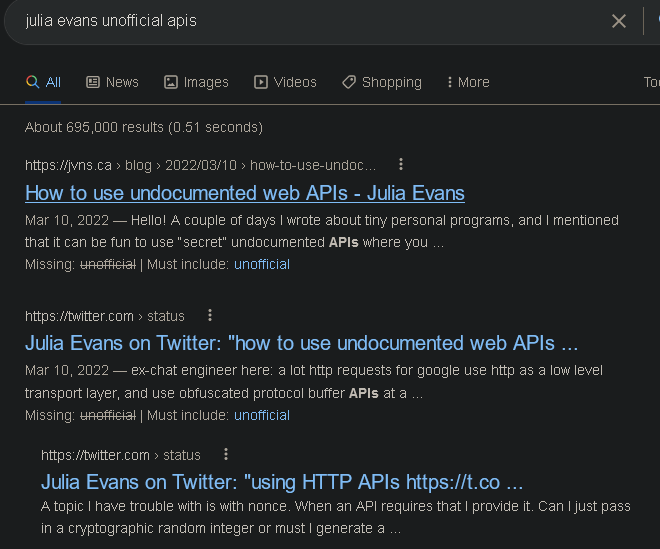Click the first 'https://twitter.com › status' breadcrumb

105,316
